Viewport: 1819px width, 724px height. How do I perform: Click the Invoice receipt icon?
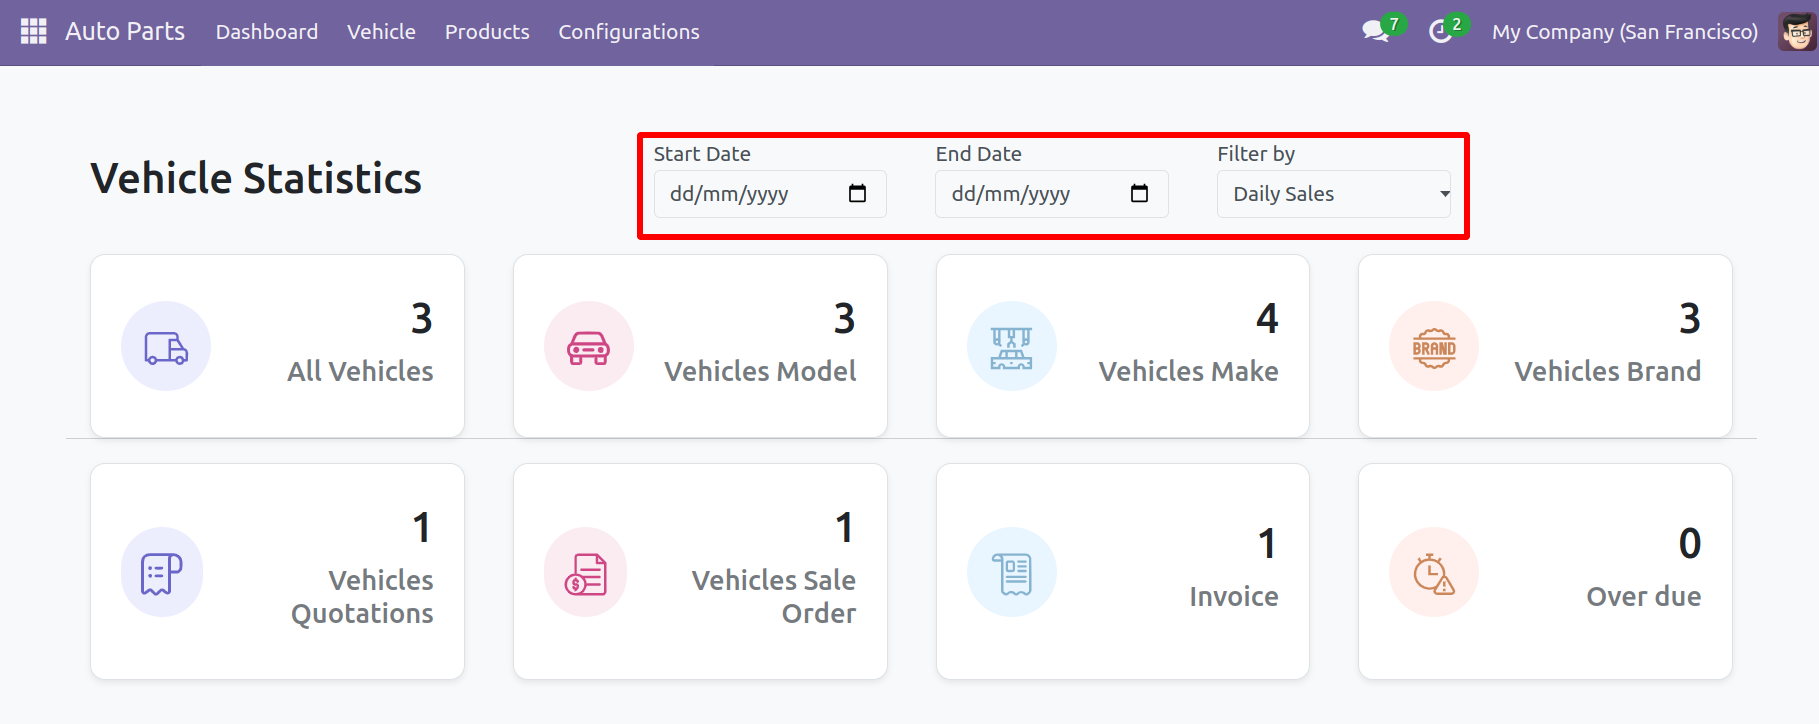[1011, 573]
